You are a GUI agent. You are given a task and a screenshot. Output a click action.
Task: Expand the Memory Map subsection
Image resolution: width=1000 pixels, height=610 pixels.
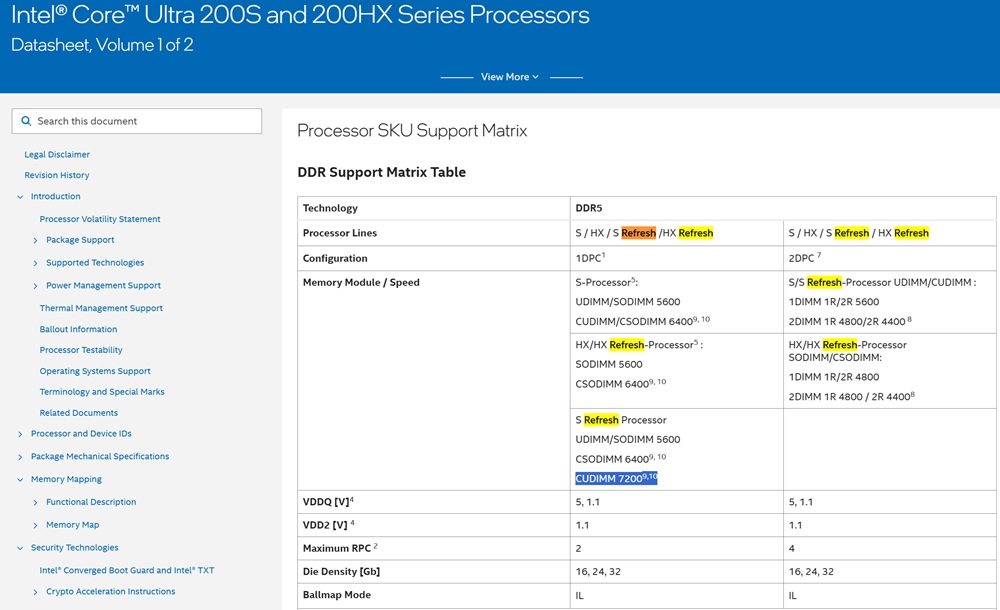coord(33,524)
